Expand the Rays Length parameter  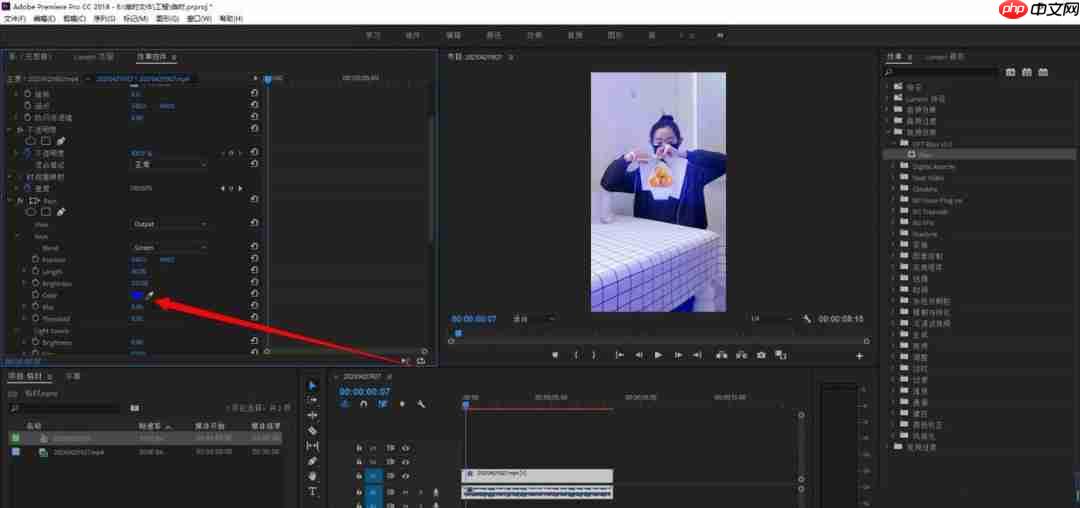[25, 271]
